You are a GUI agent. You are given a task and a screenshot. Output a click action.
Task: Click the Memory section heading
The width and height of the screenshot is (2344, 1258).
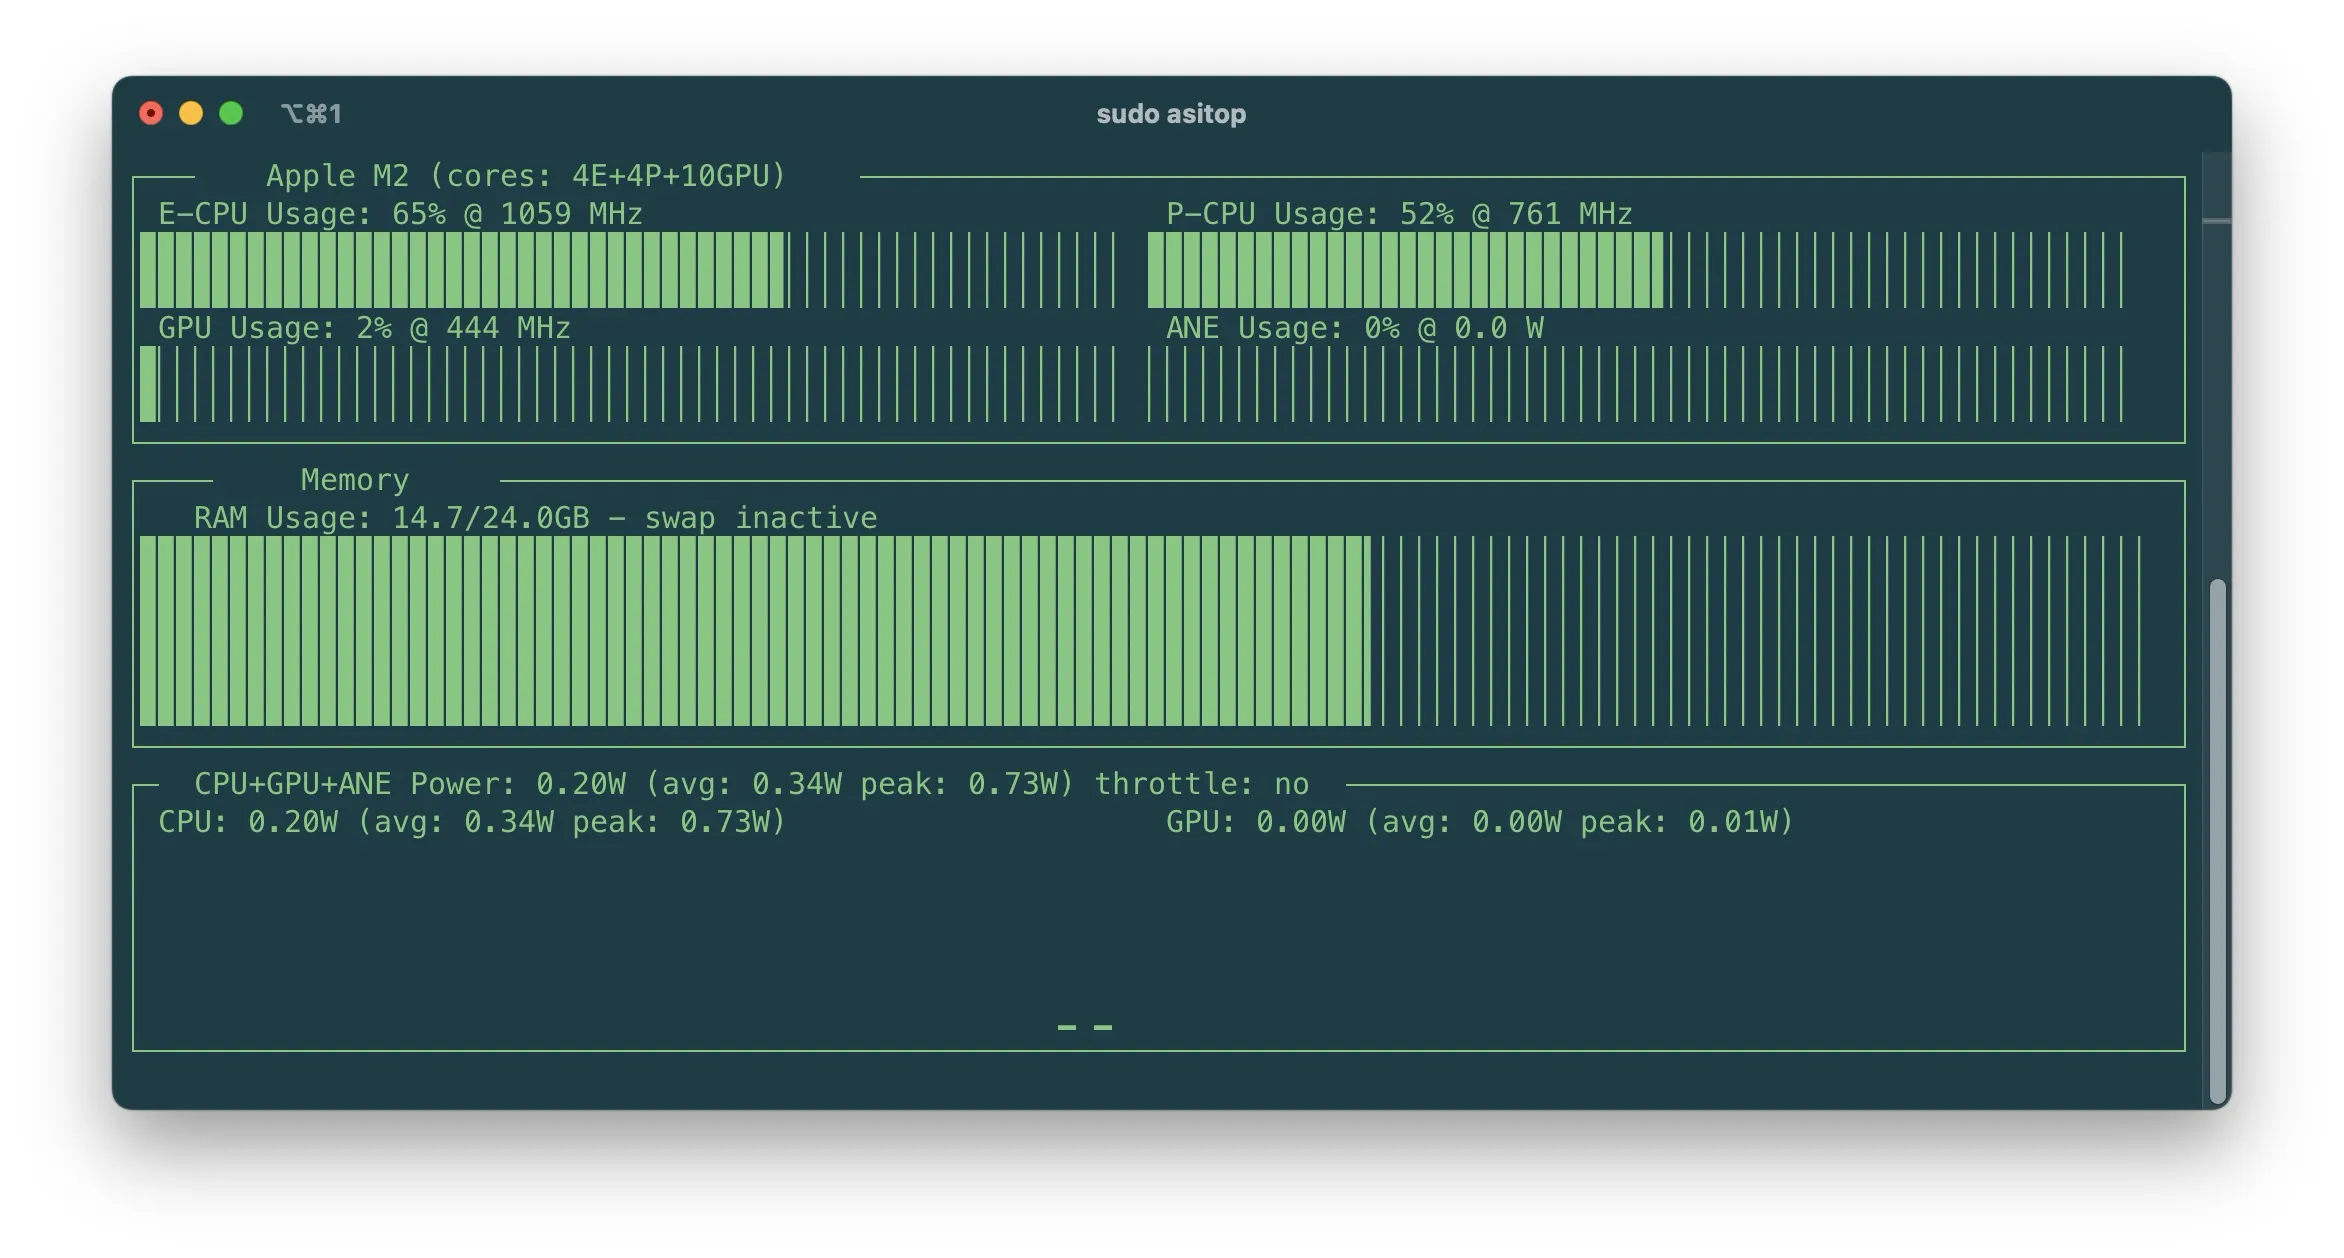(x=355, y=480)
